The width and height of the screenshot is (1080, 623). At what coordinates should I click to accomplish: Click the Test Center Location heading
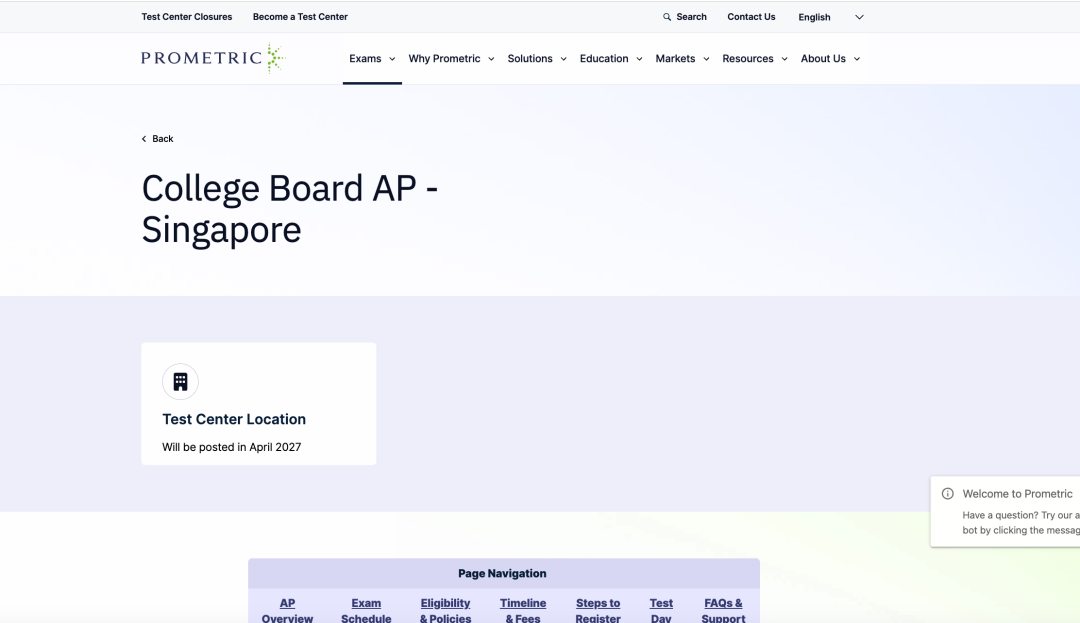pos(234,419)
